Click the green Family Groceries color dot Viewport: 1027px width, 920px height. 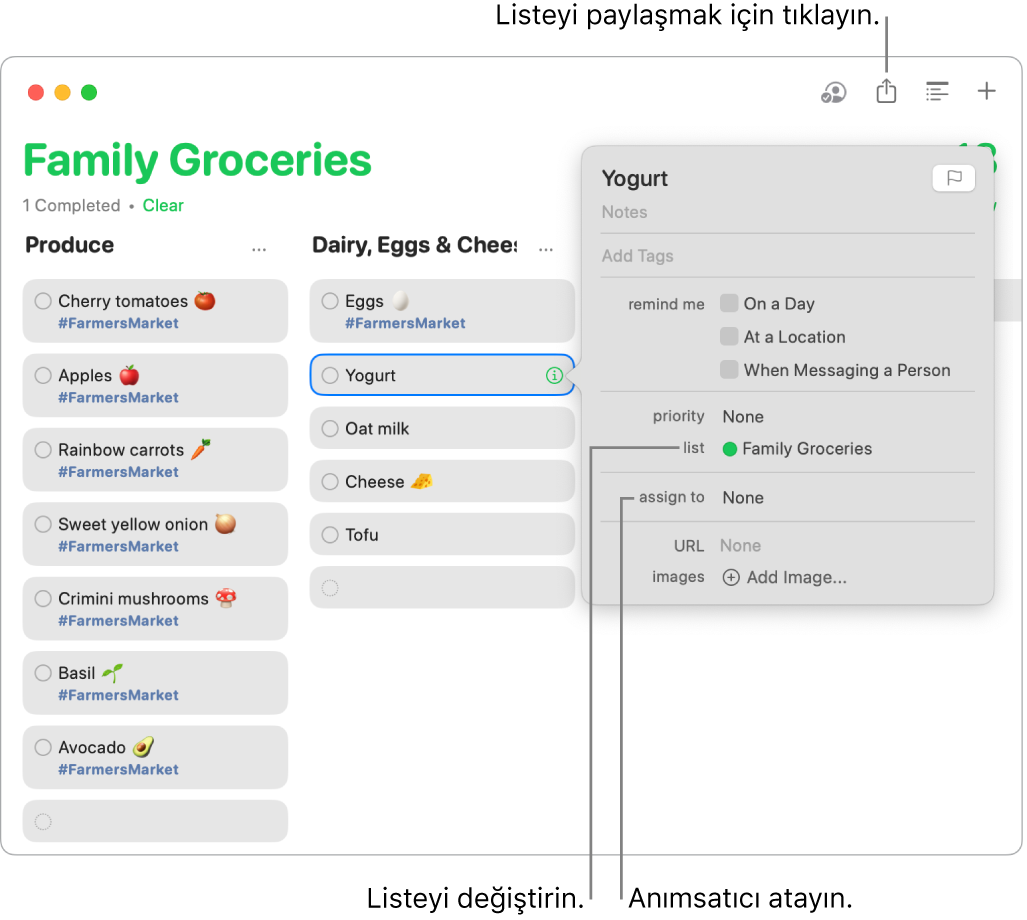(x=730, y=449)
